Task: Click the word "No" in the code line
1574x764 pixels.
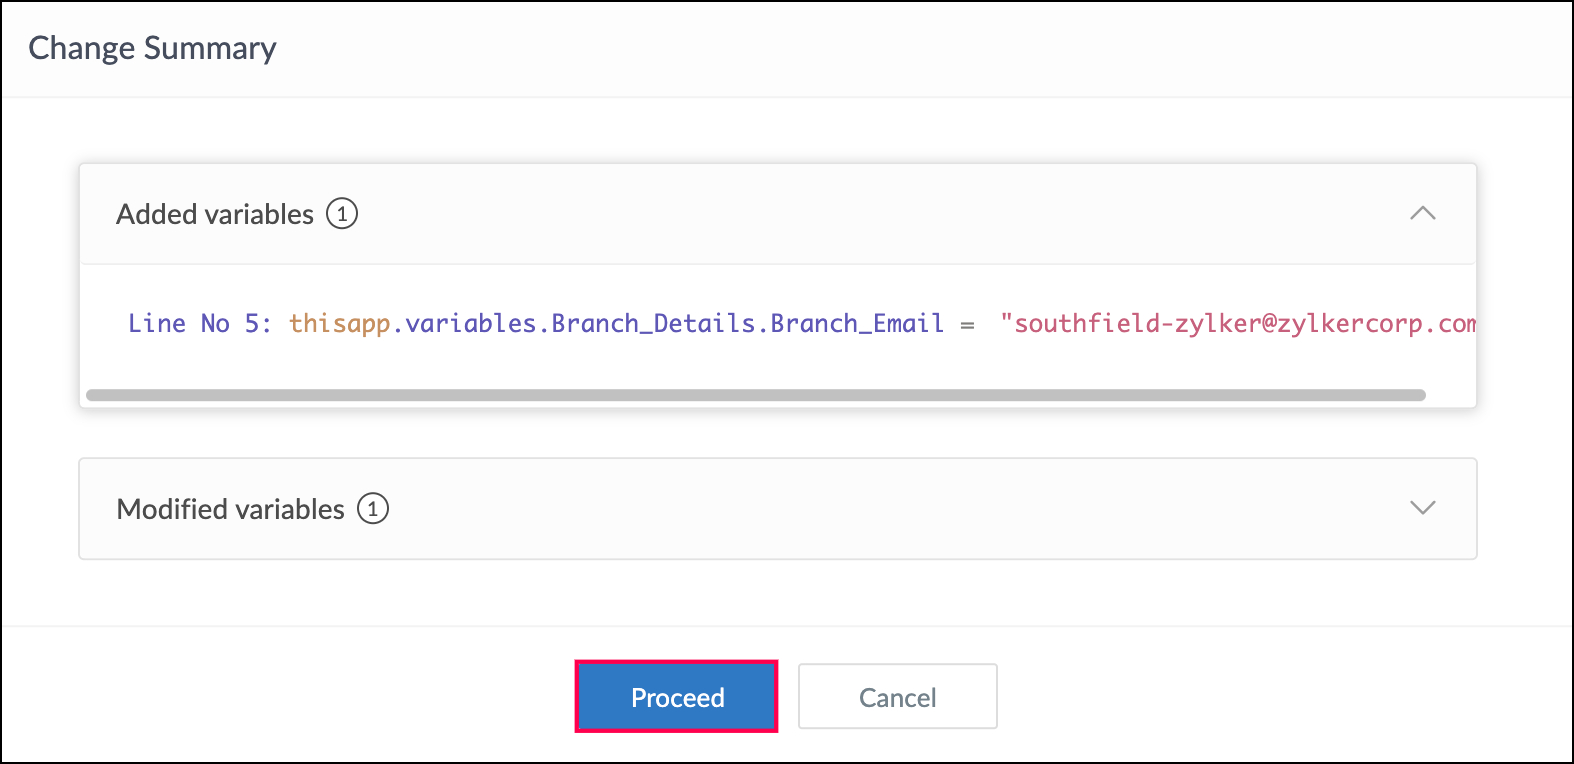Action: click(x=215, y=323)
